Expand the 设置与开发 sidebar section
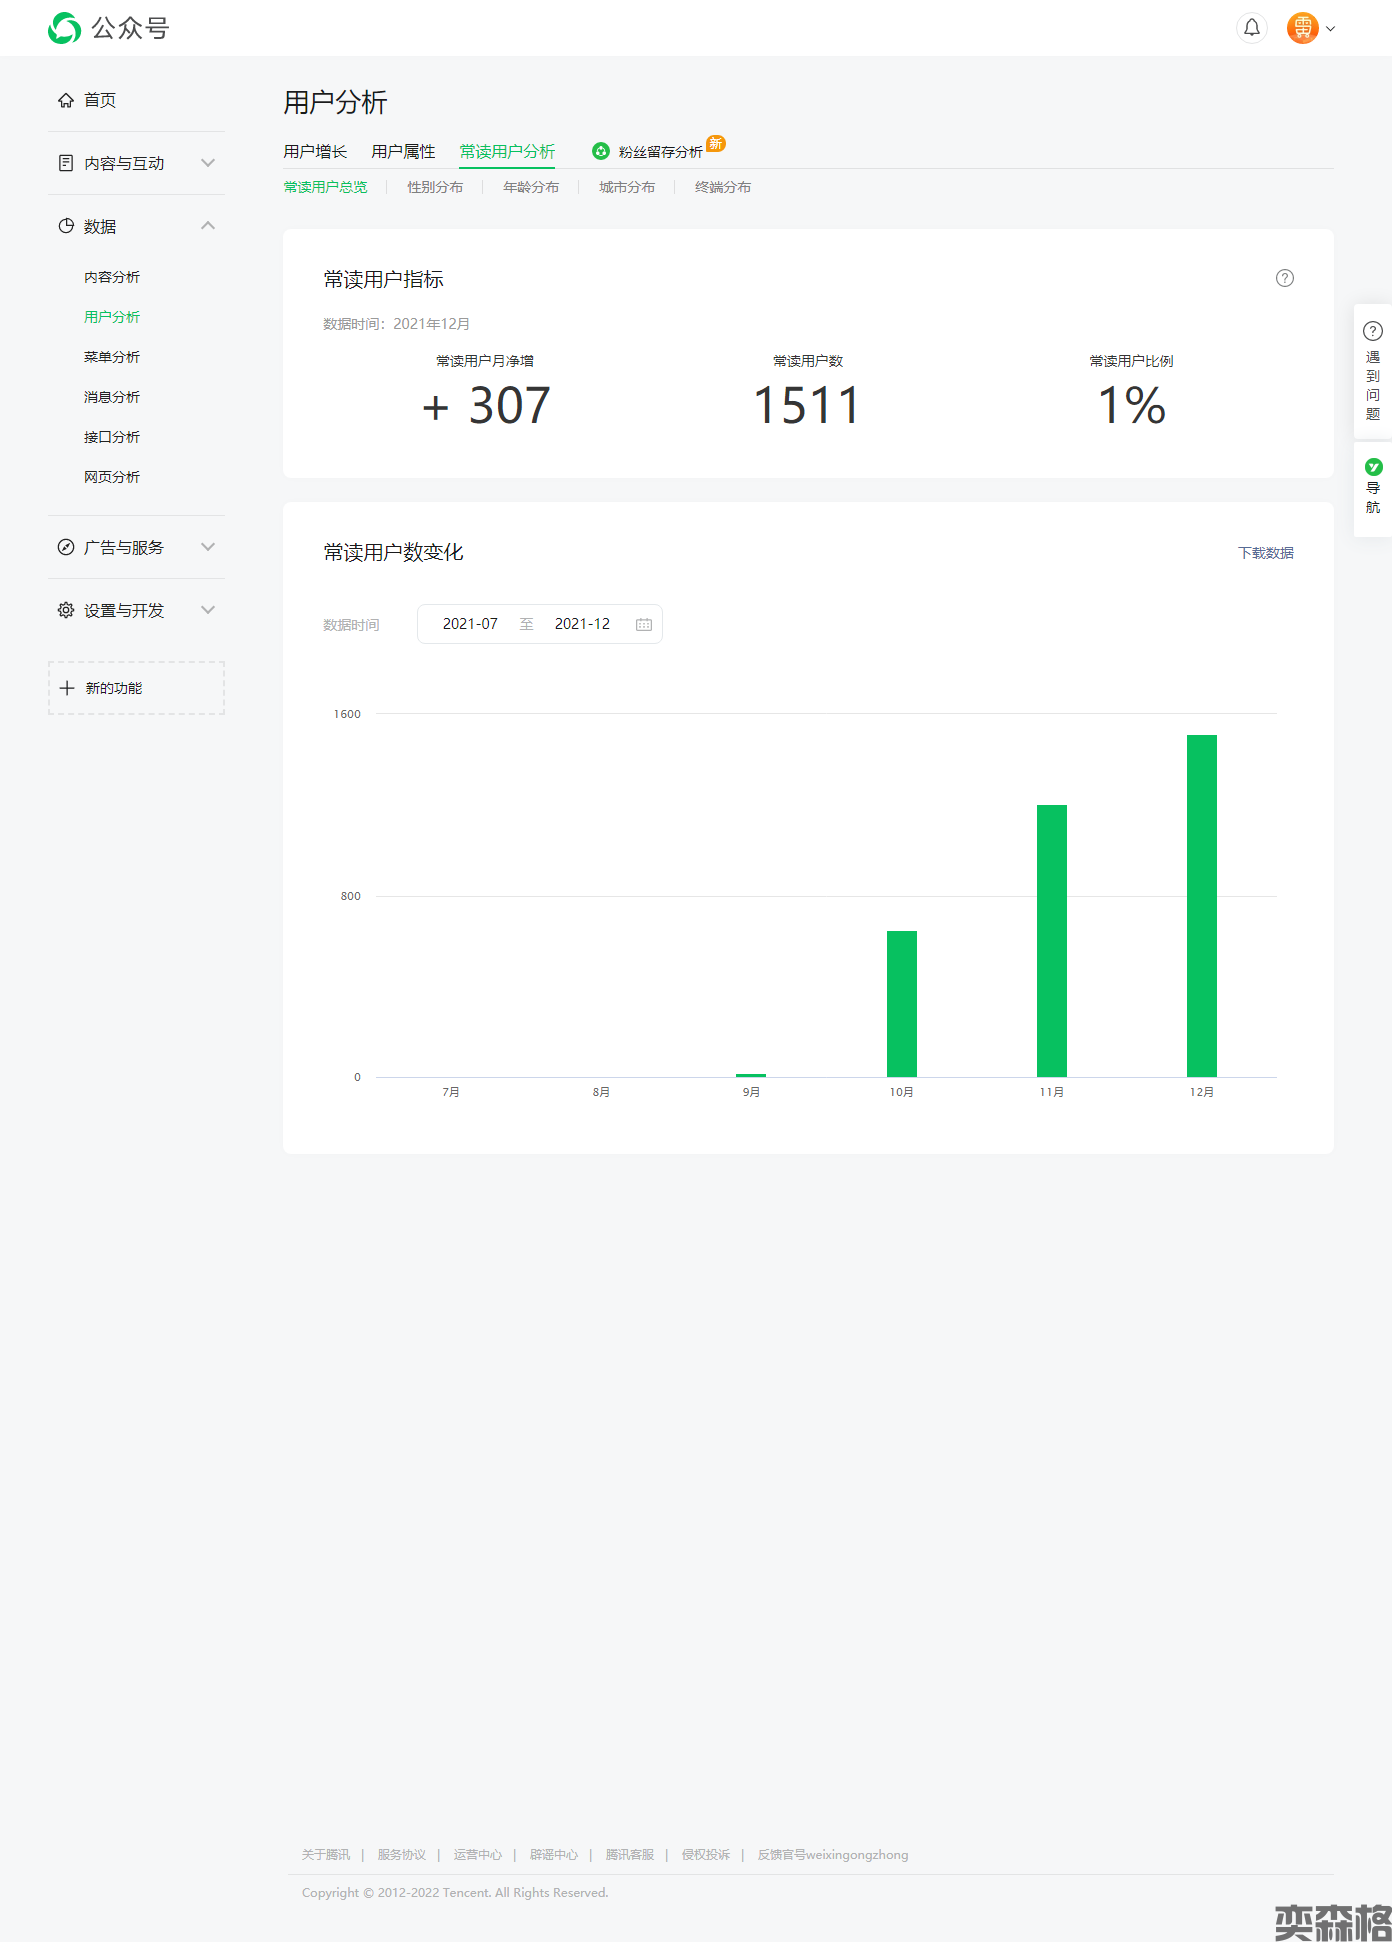Viewport: 1392px width, 1942px height. click(x=136, y=610)
